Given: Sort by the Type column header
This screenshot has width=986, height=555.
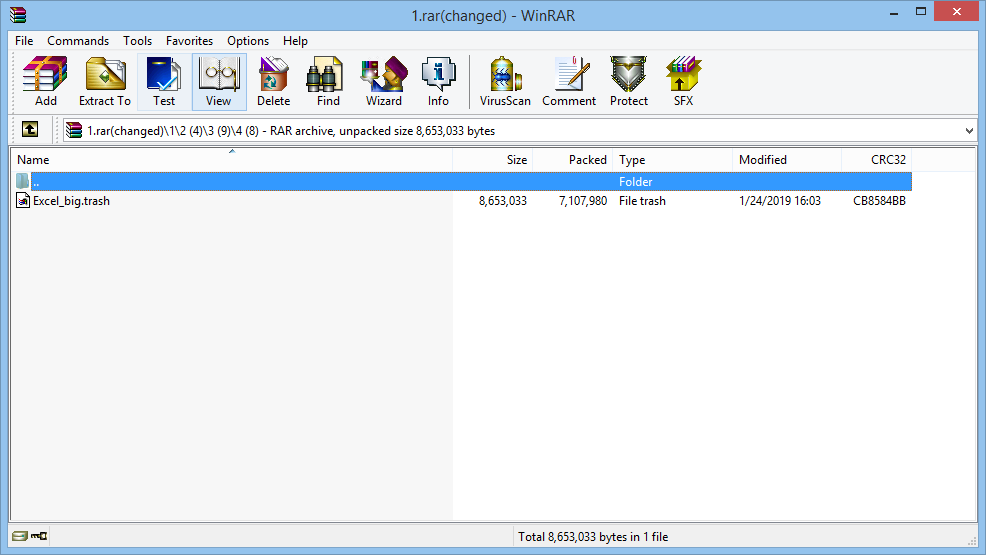Looking at the screenshot, I should pos(673,160).
